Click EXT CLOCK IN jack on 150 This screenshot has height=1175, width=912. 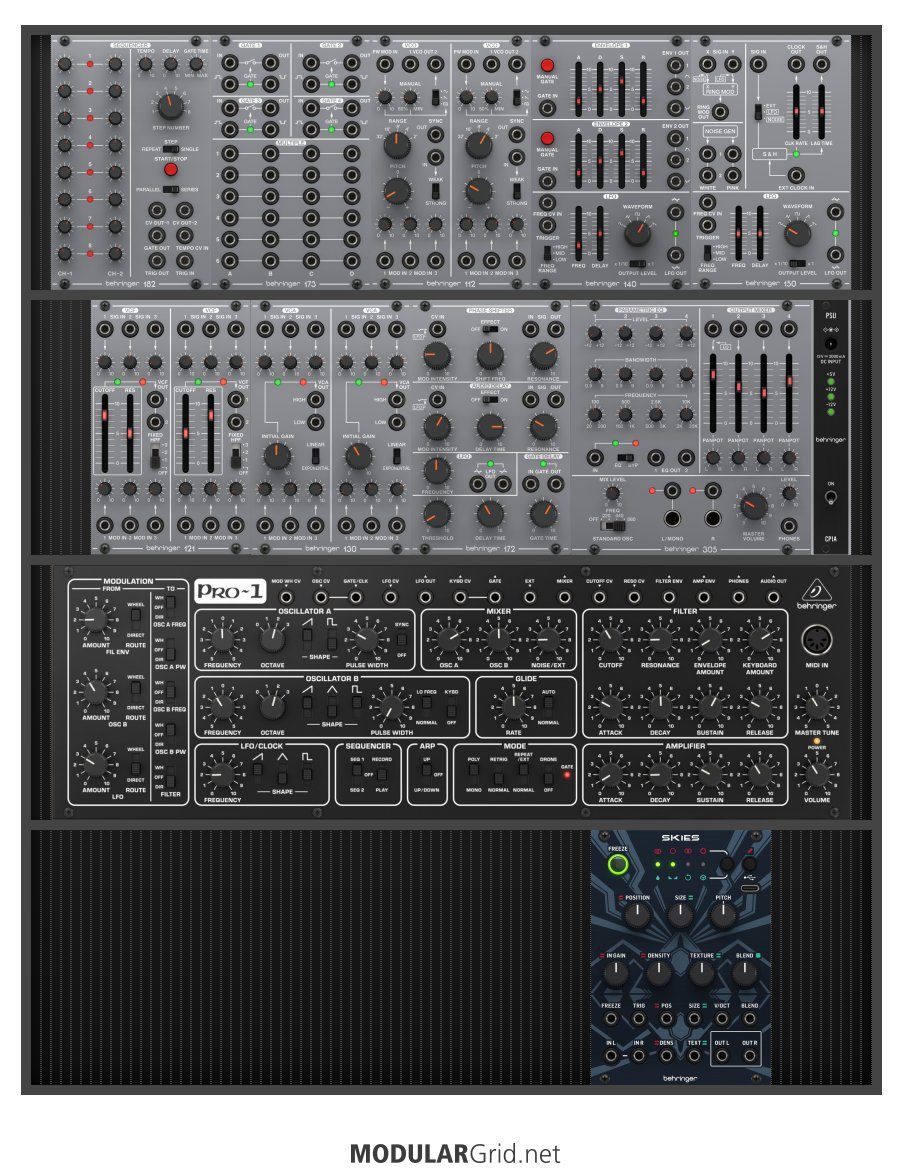coord(797,176)
